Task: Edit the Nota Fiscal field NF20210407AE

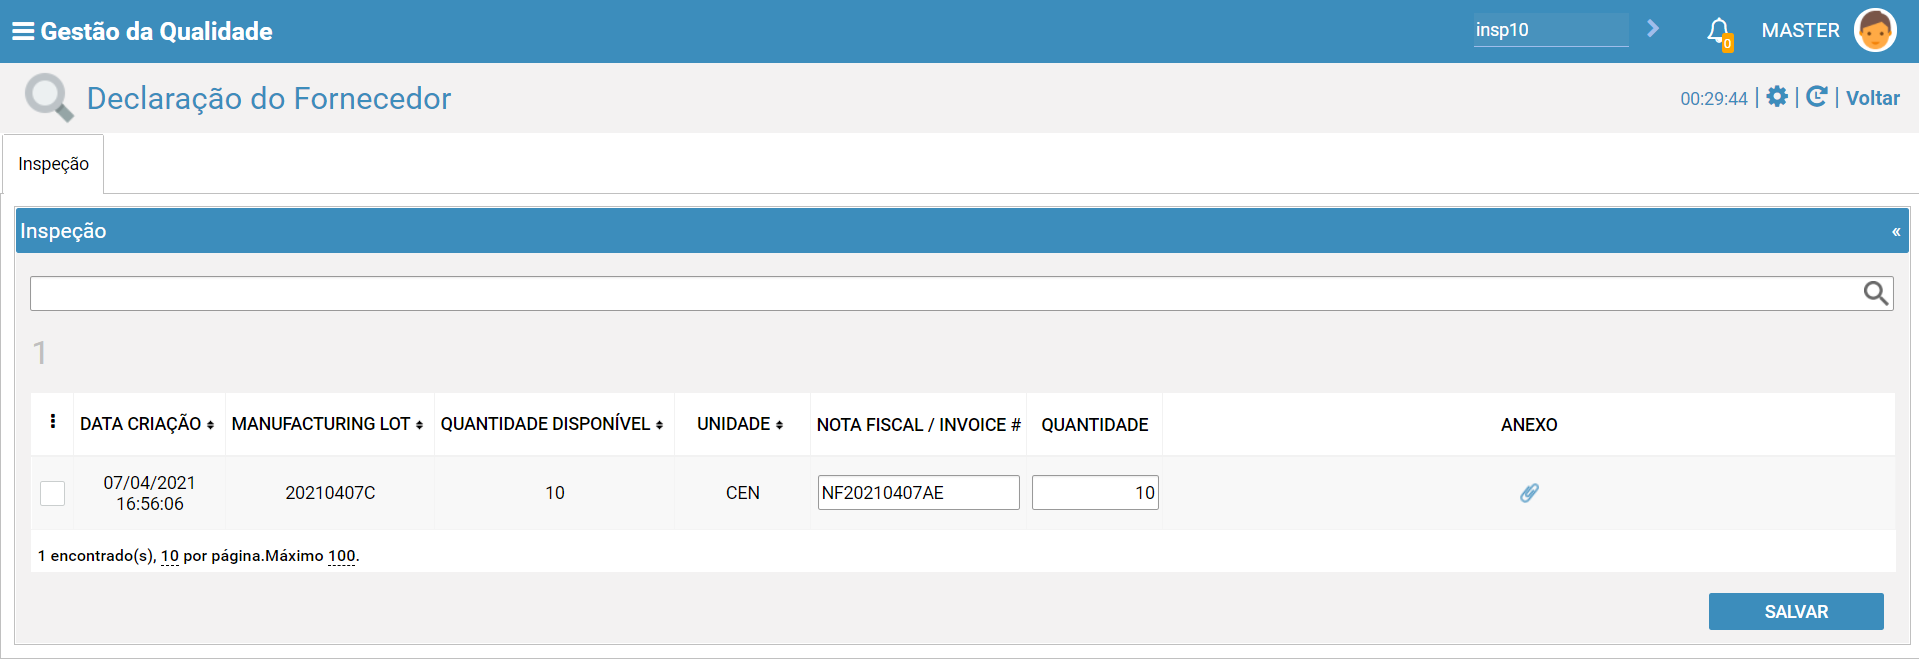Action: click(x=919, y=493)
